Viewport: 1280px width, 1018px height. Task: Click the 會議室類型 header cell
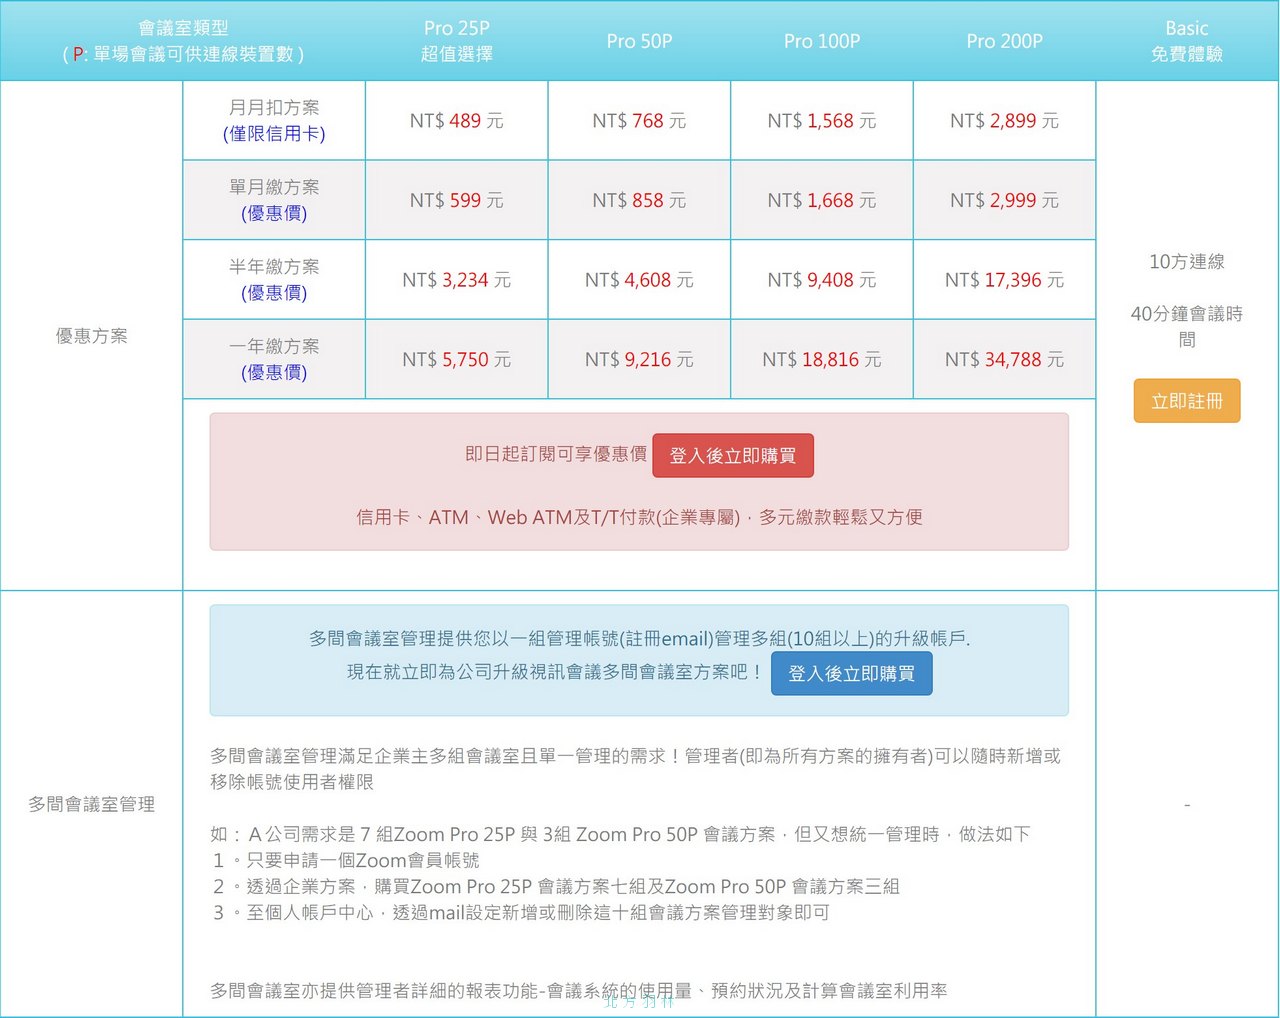click(x=183, y=41)
